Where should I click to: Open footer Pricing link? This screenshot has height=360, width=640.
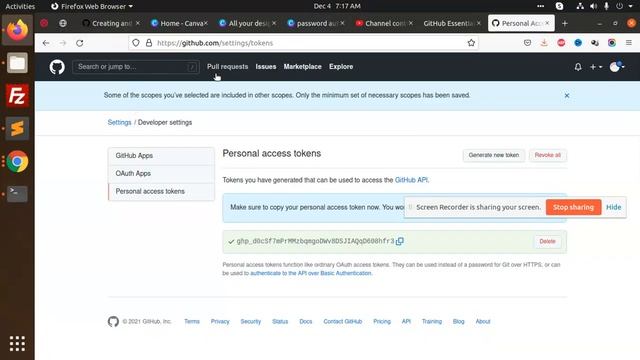[382, 322]
